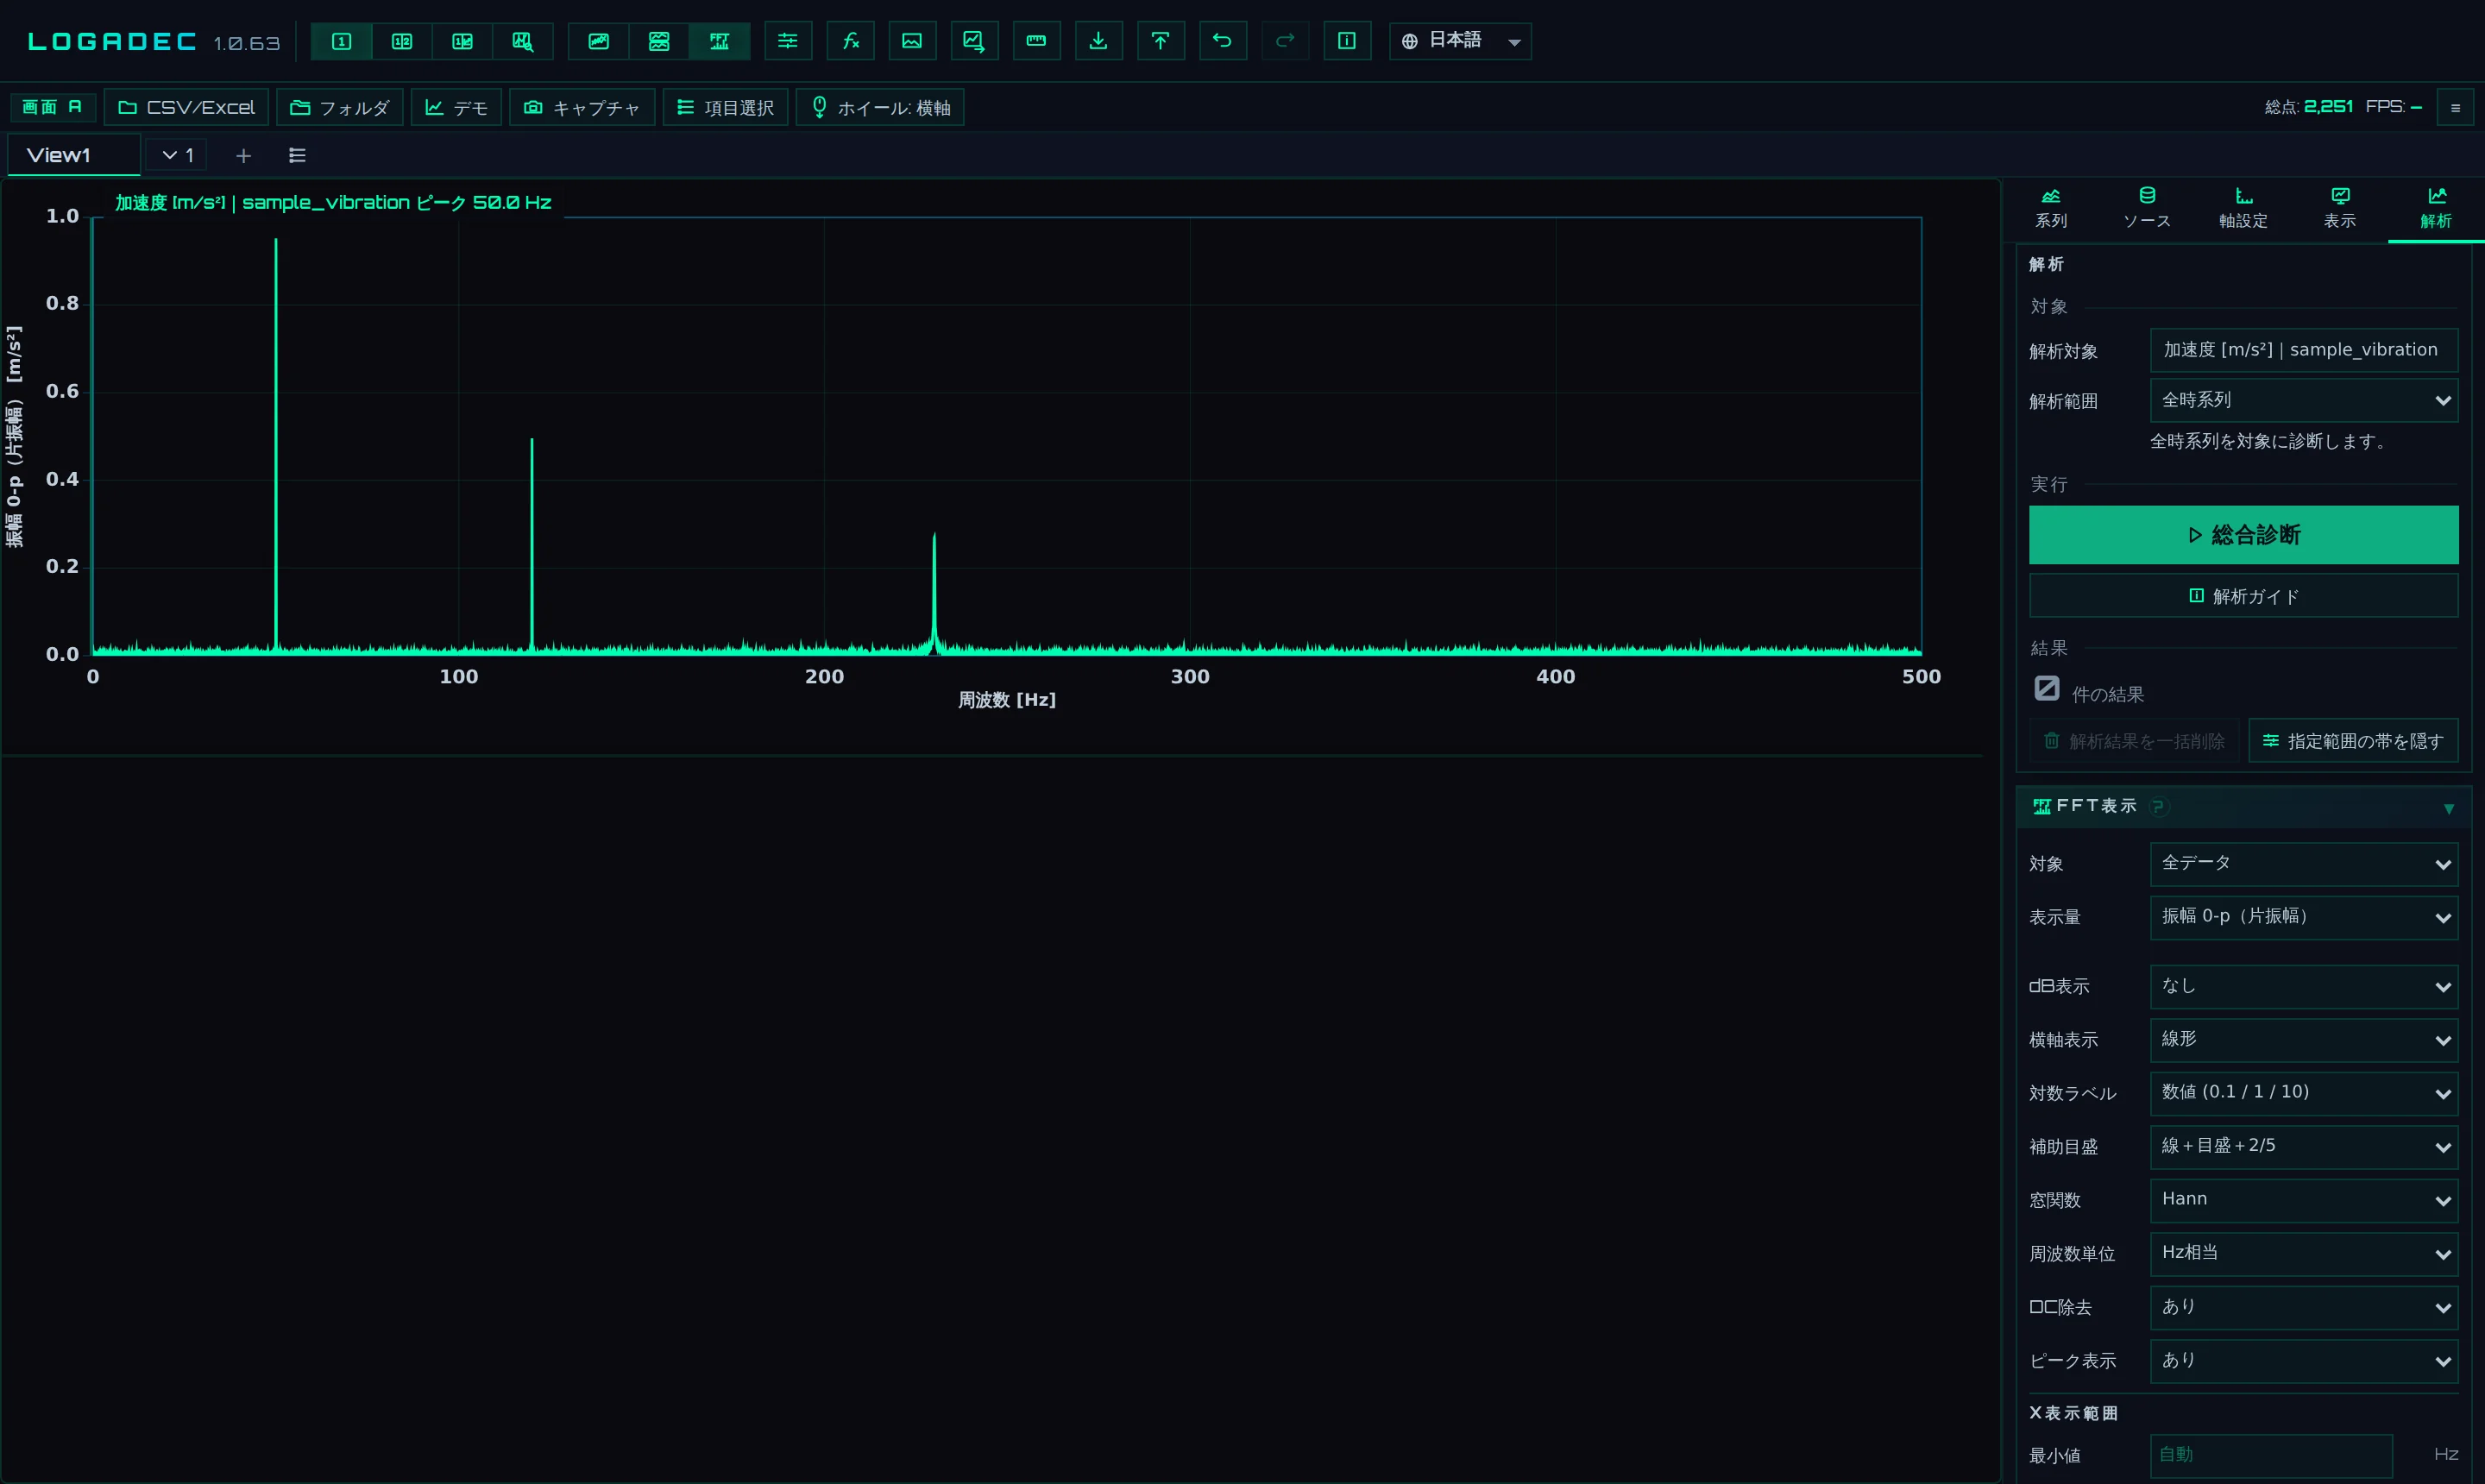Viewport: 2485px width, 1484px height.
Task: Open the sliders settings icon
Action: 788,41
